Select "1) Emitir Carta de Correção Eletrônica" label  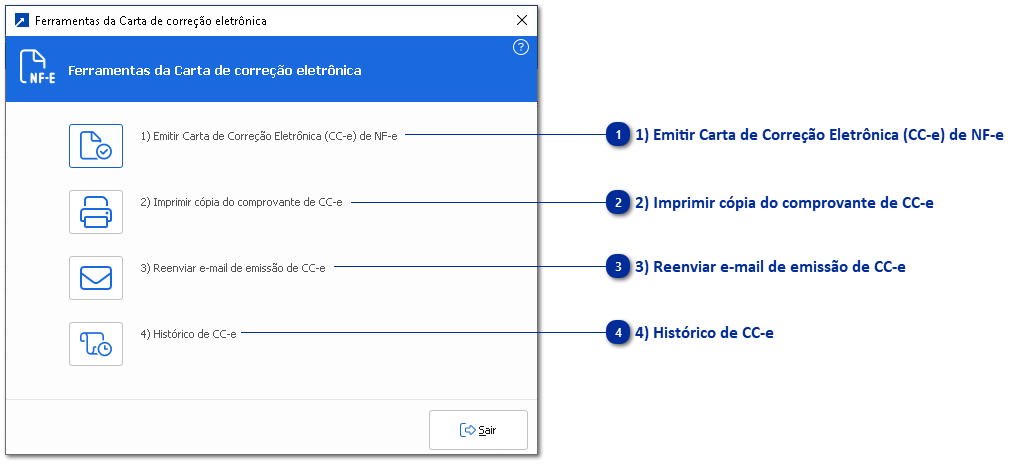pyautogui.click(x=269, y=135)
